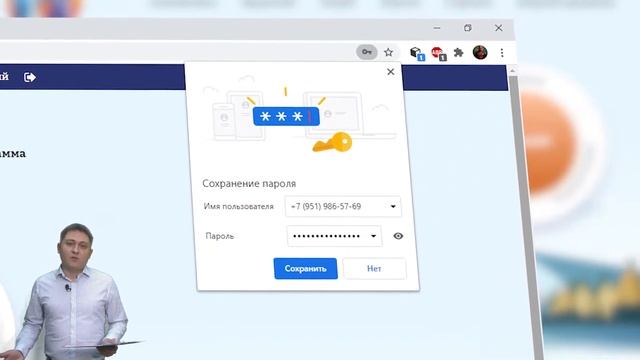Click the 'Сохранение пароля' heading text
Screen dimensions: 640x360
point(249,184)
